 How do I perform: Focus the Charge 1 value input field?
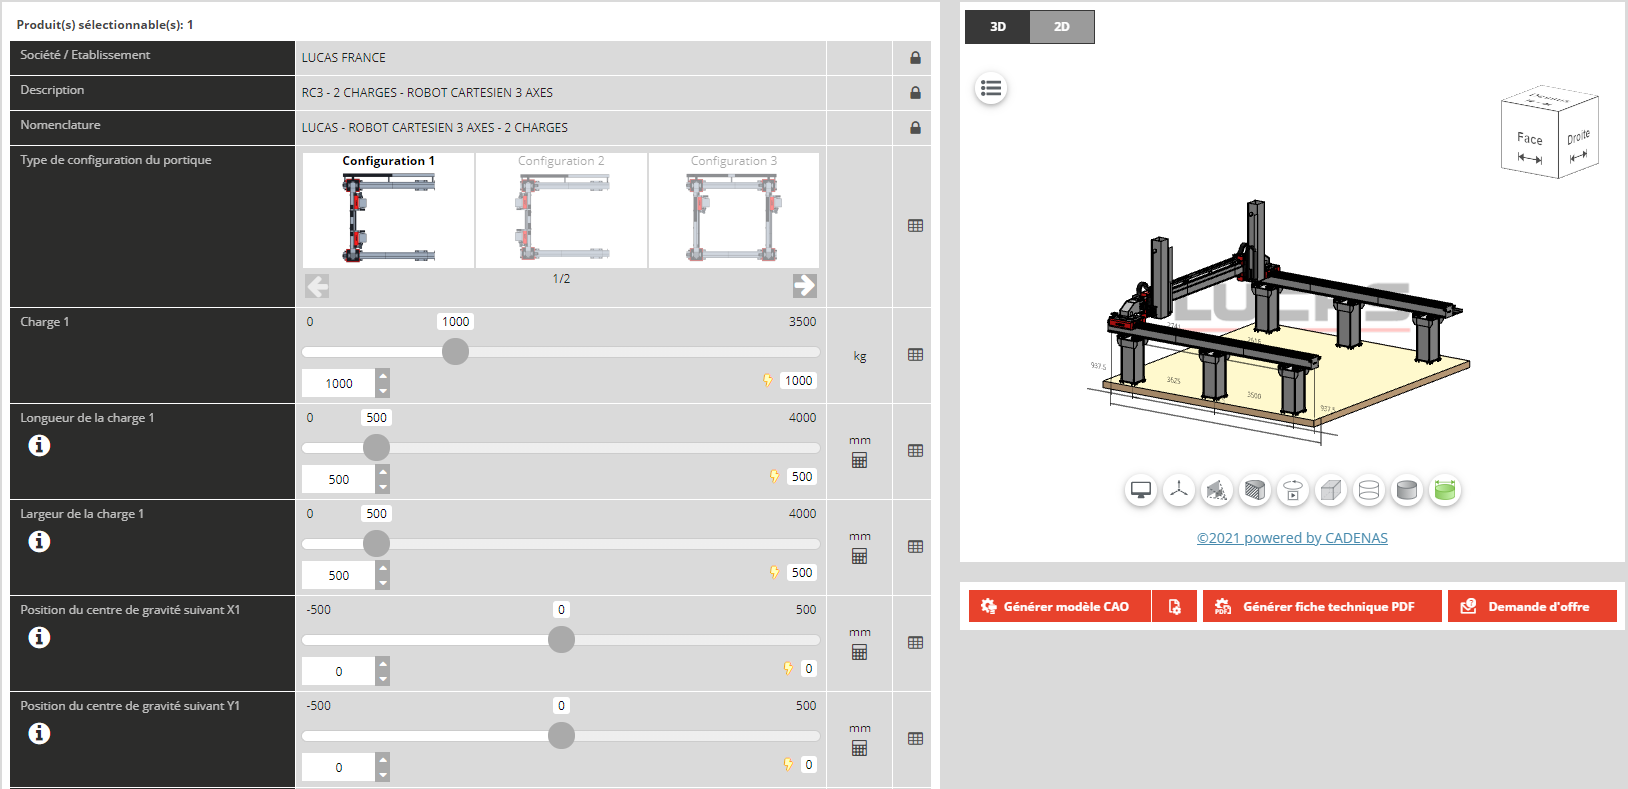(339, 383)
